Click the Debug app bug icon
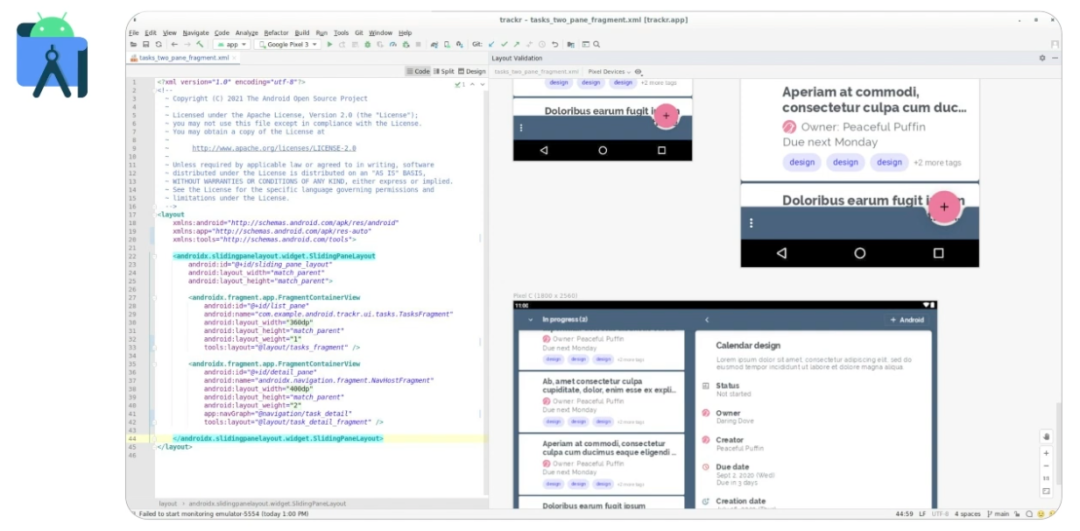The image size is (1080, 531). pyautogui.click(x=367, y=45)
